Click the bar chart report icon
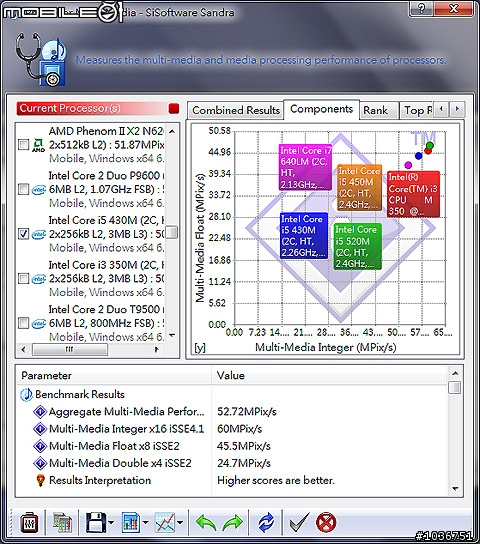 [131, 522]
